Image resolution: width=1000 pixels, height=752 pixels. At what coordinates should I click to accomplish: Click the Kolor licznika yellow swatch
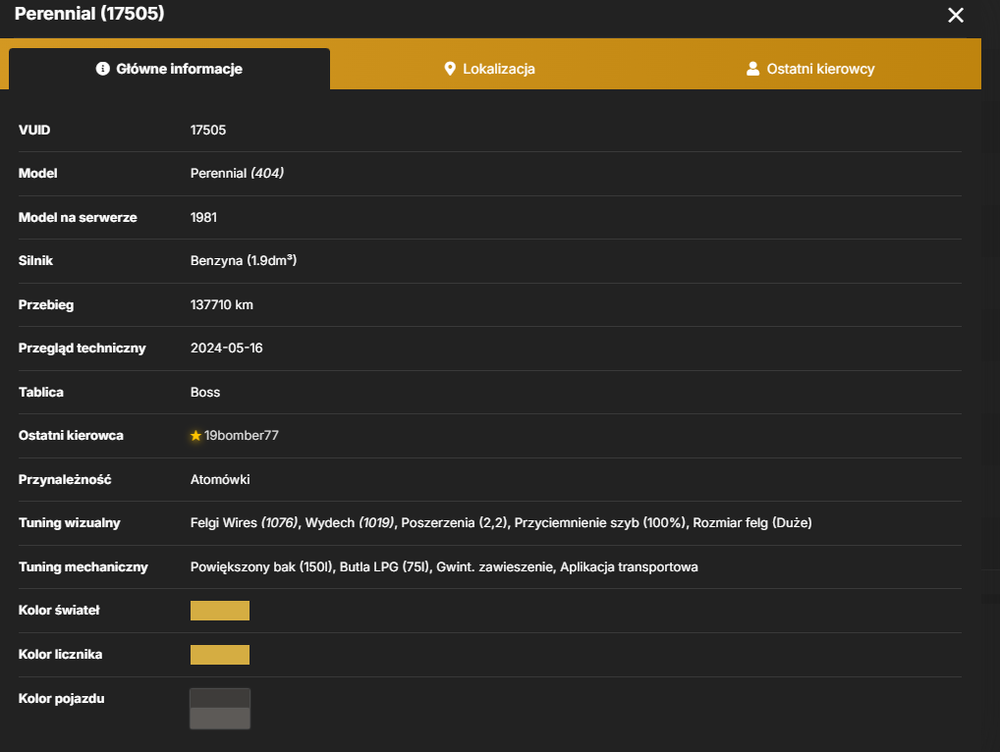point(220,654)
